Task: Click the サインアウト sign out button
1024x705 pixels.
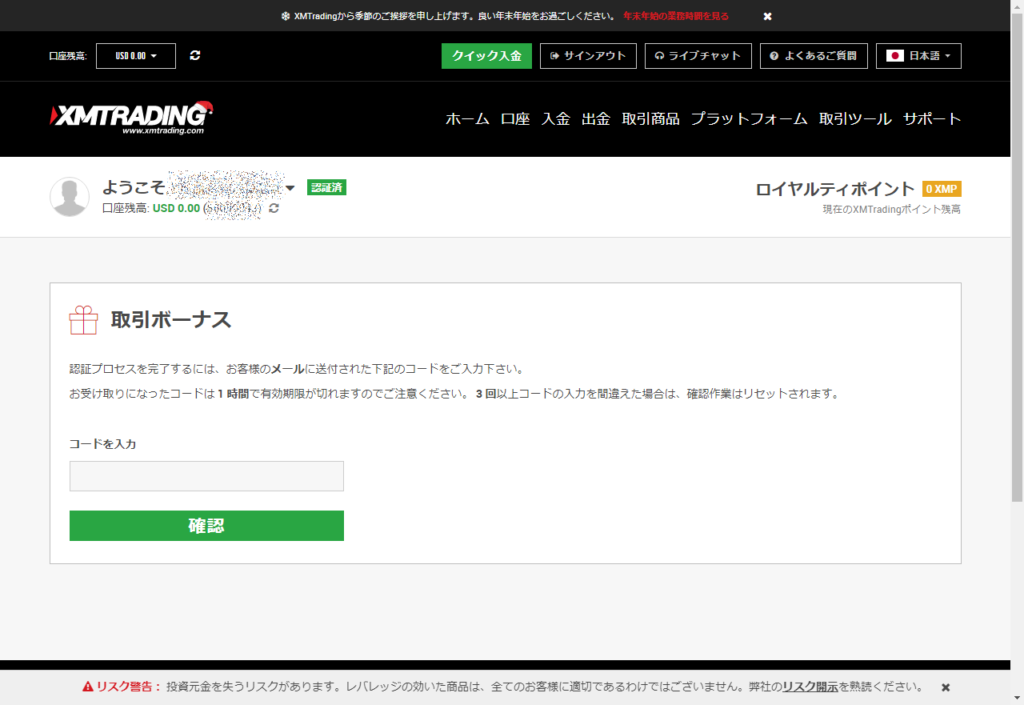Action: (x=588, y=56)
